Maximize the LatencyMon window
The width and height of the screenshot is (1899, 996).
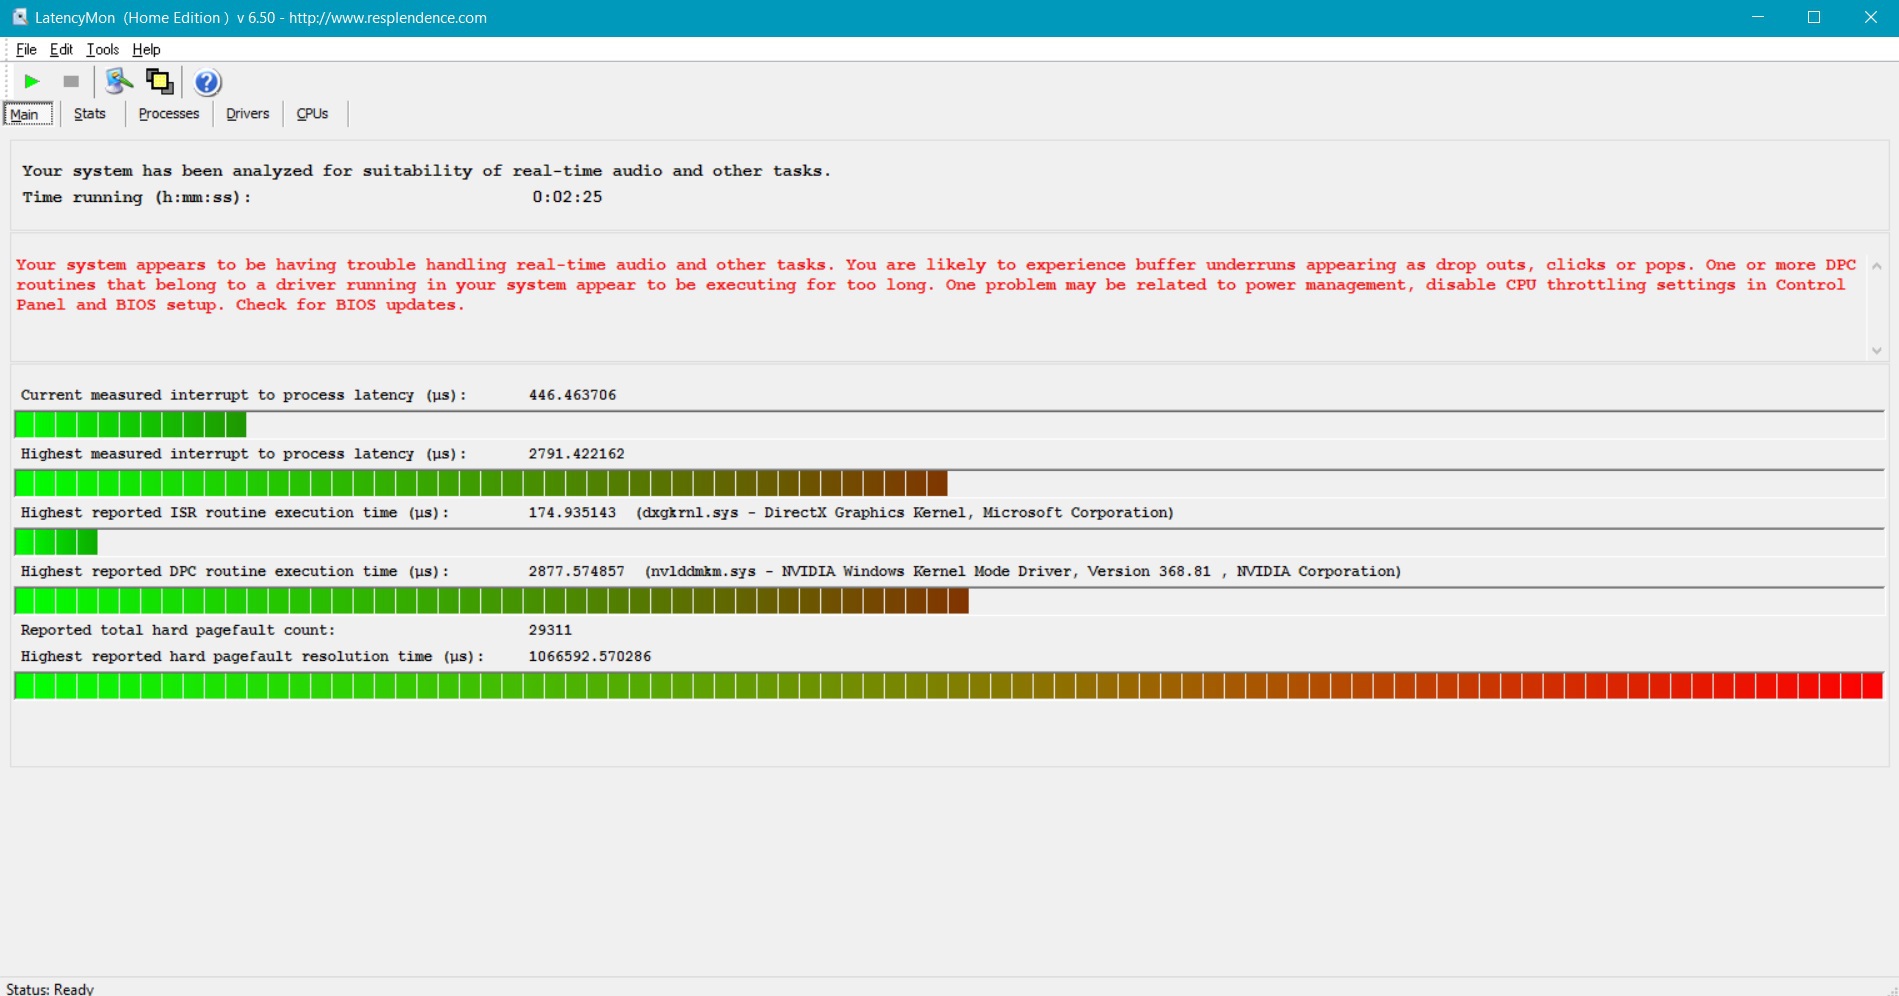pos(1814,17)
